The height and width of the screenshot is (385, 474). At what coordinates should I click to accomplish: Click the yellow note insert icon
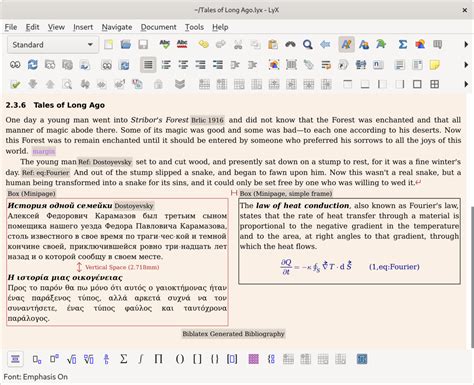434,65
